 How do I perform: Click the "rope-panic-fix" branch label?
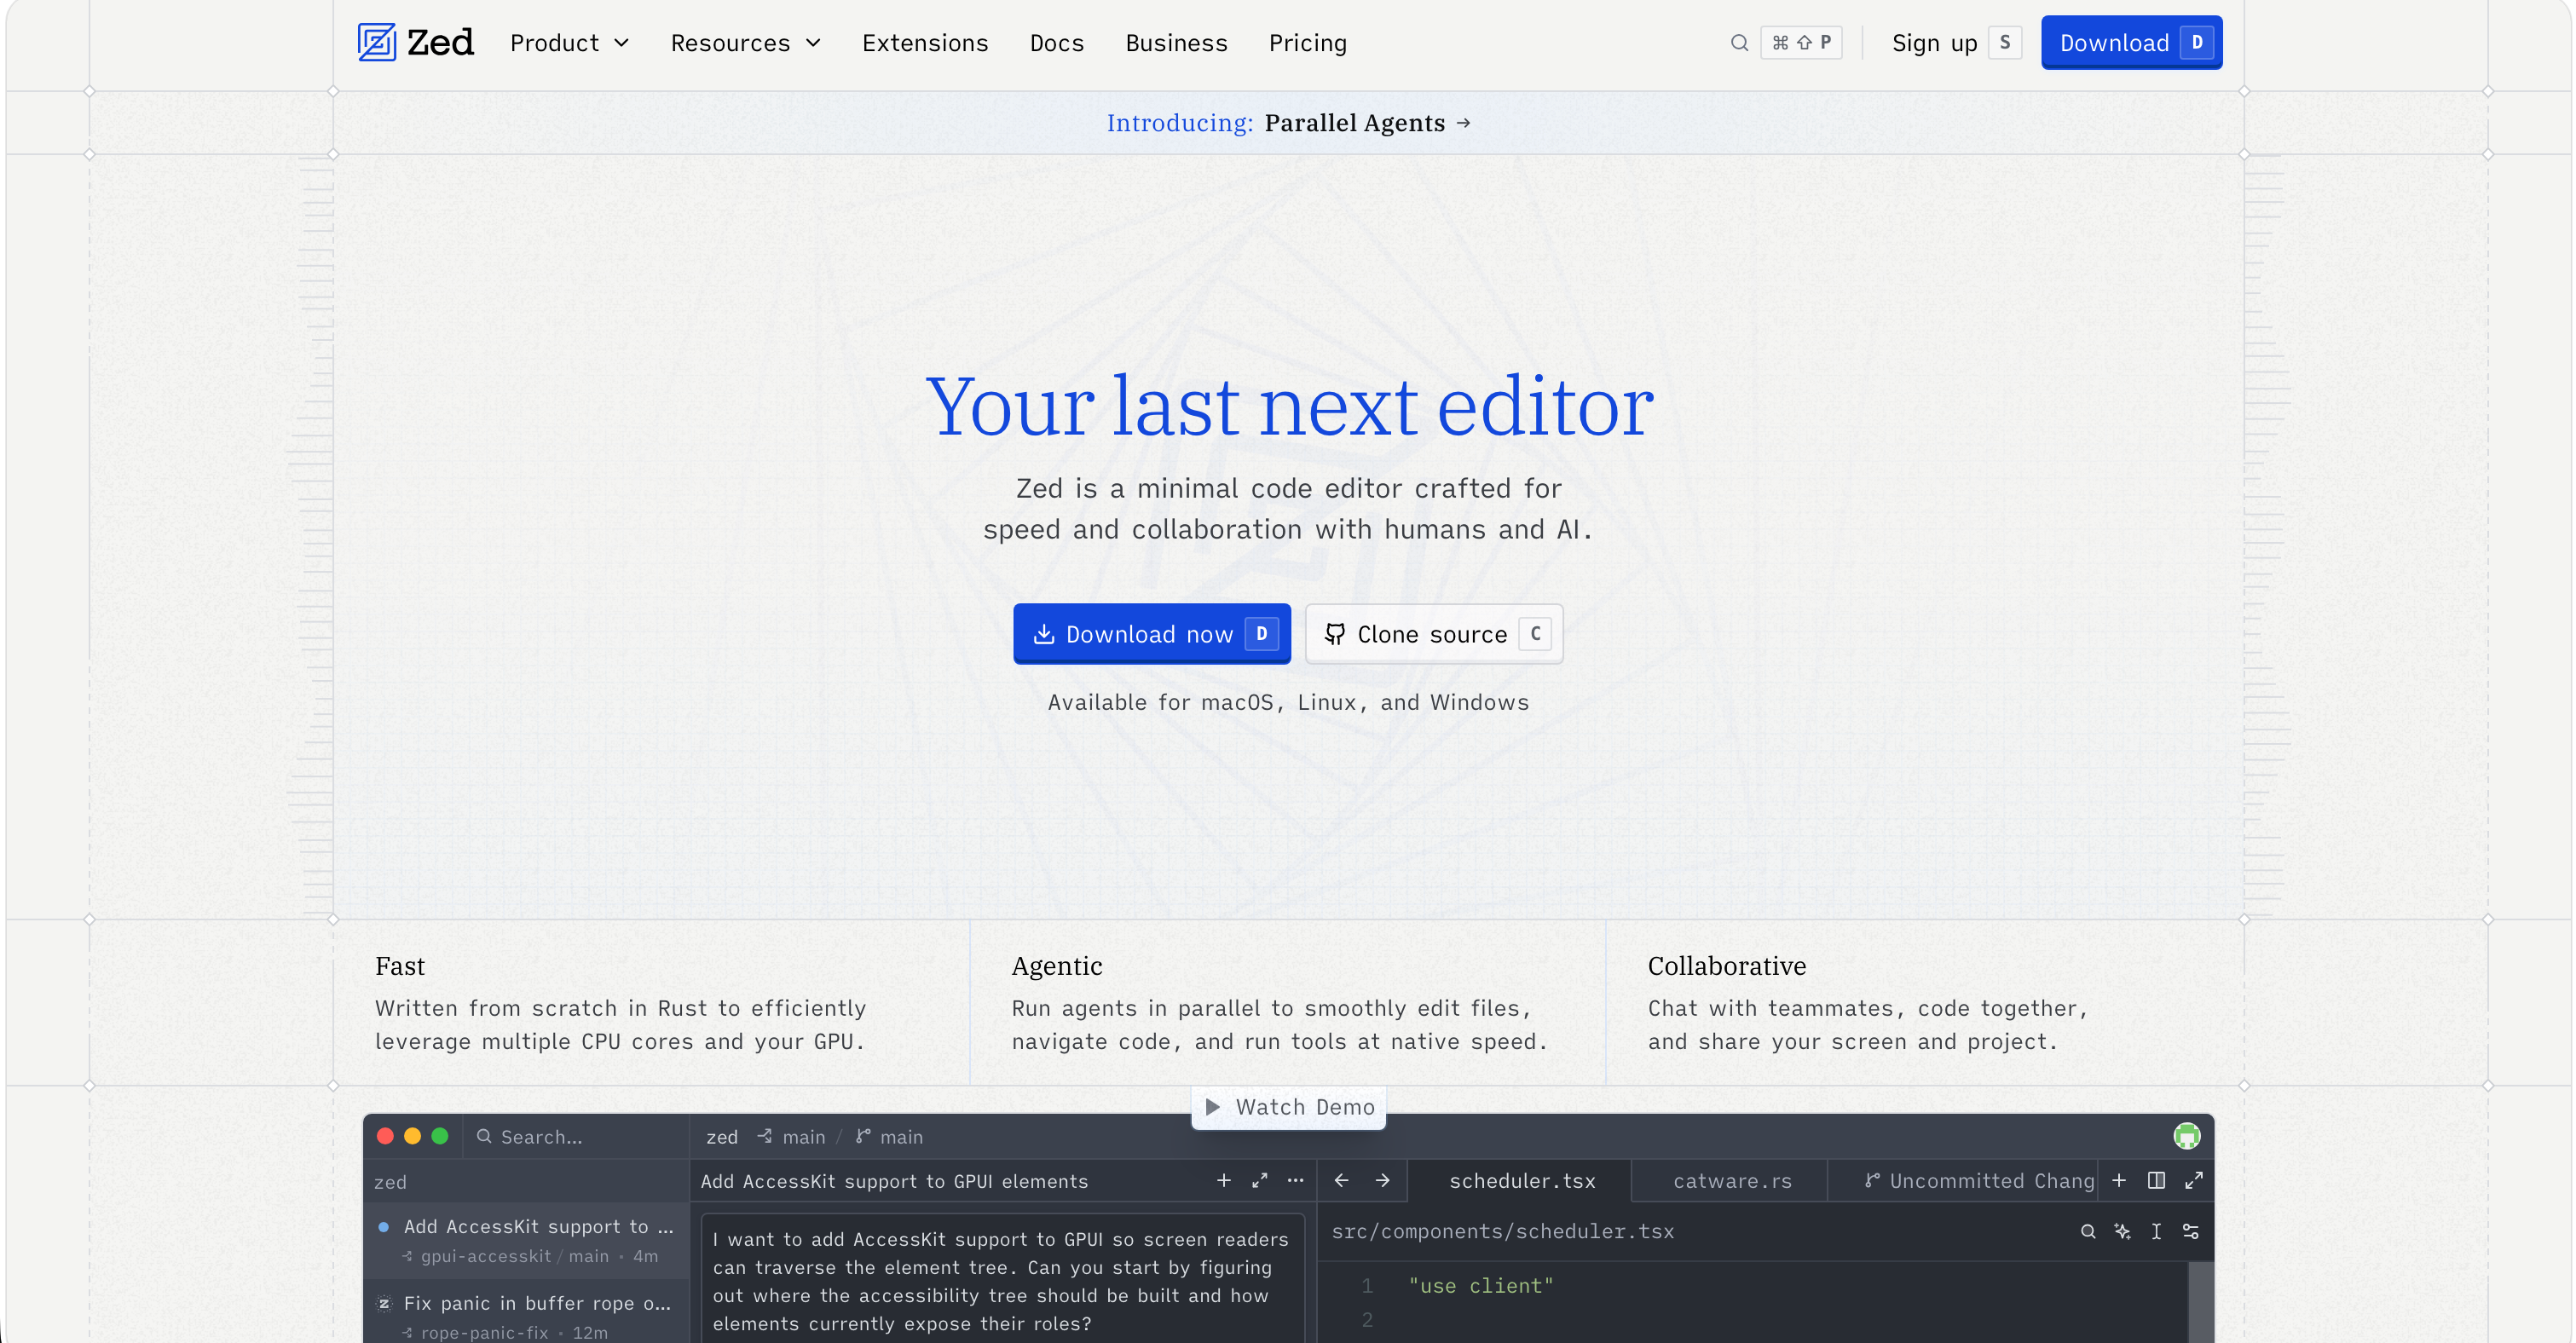485,1333
